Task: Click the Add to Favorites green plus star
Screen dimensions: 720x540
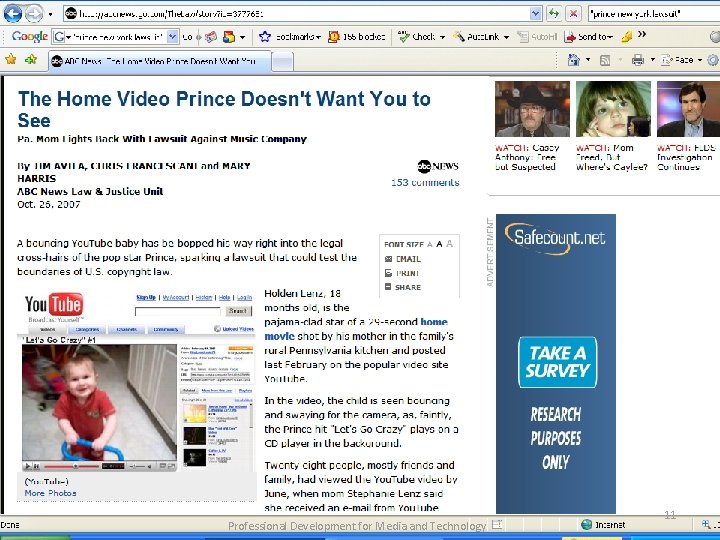Action: (x=31, y=59)
